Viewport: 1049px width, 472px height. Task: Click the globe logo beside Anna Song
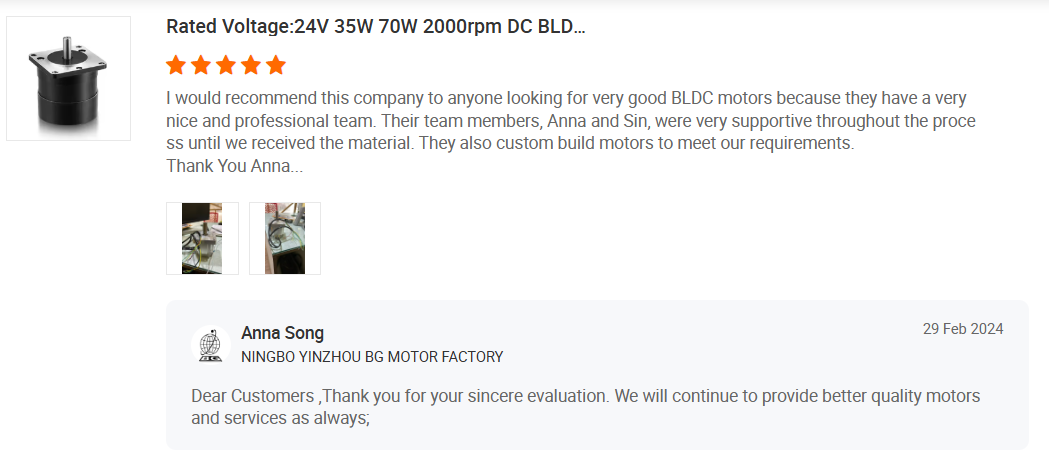click(x=210, y=345)
